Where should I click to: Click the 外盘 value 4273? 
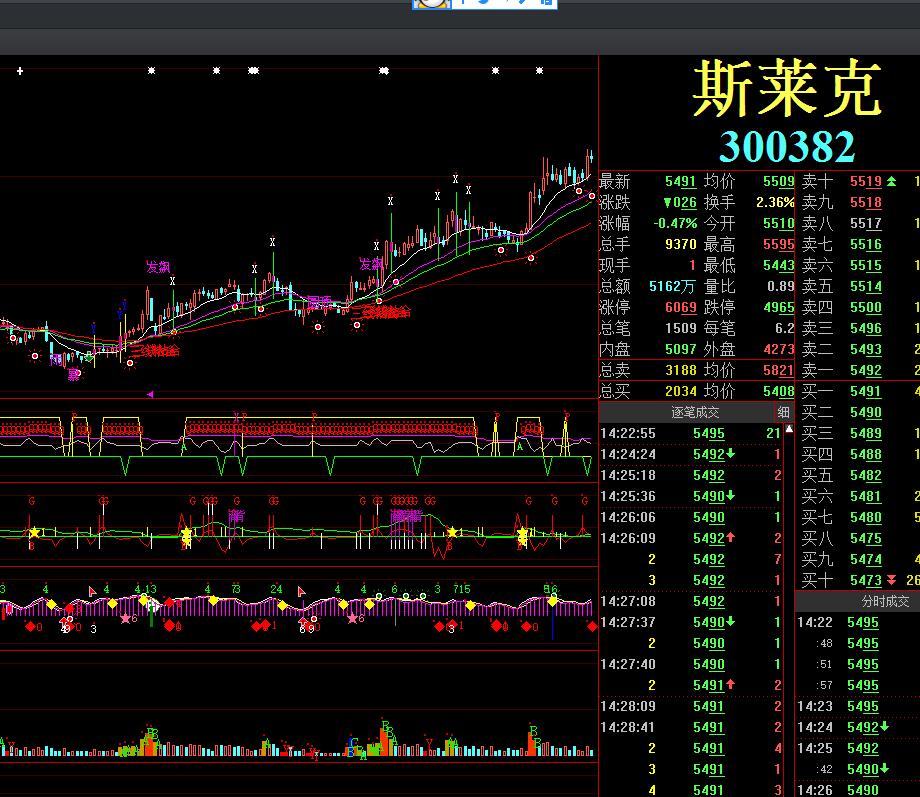[778, 349]
